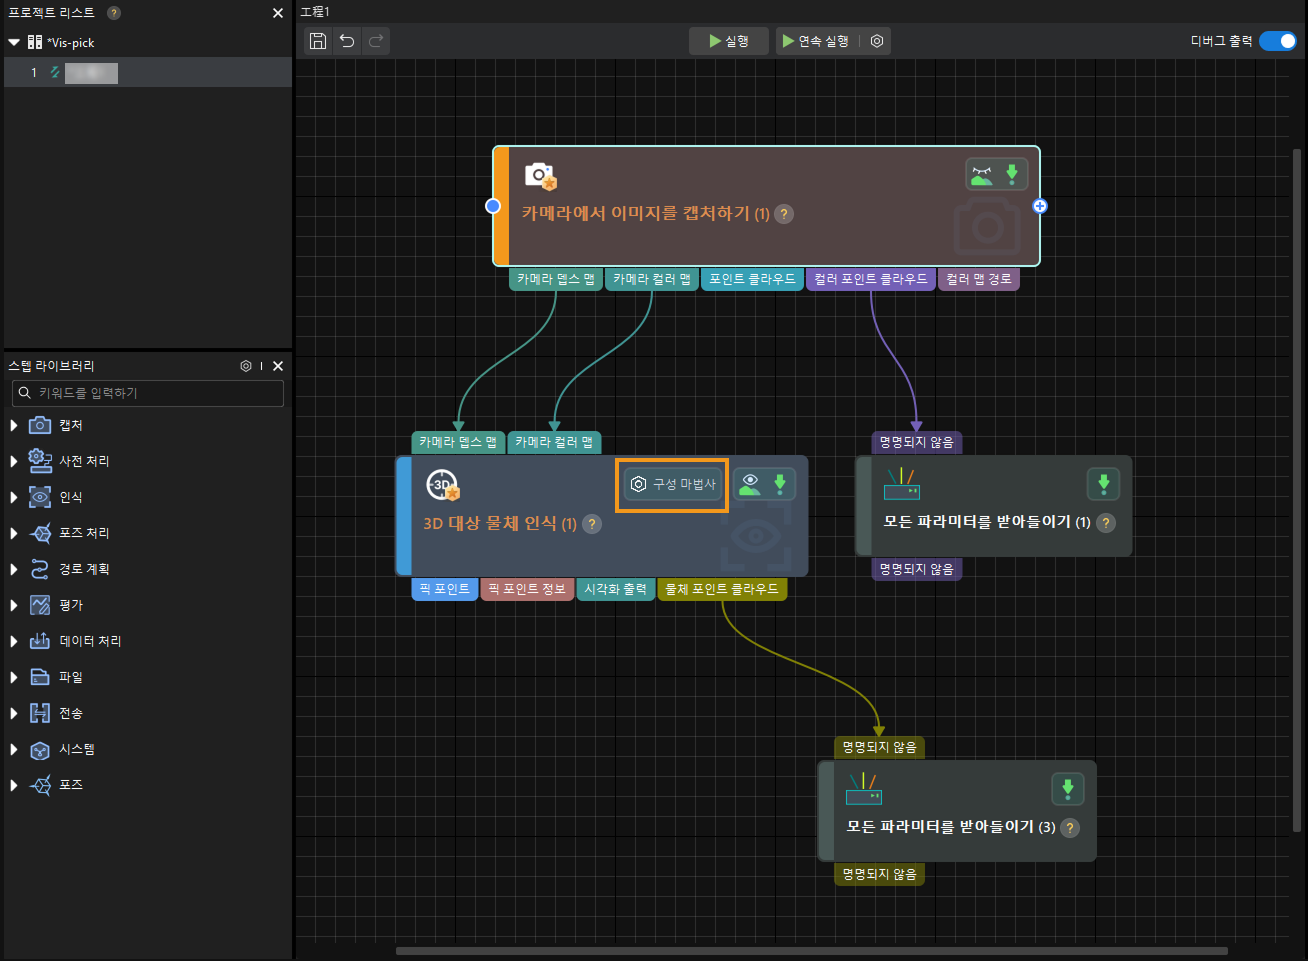This screenshot has width=1308, height=961.
Task: Select the 포인트 클라우드 output port
Action: (x=752, y=279)
